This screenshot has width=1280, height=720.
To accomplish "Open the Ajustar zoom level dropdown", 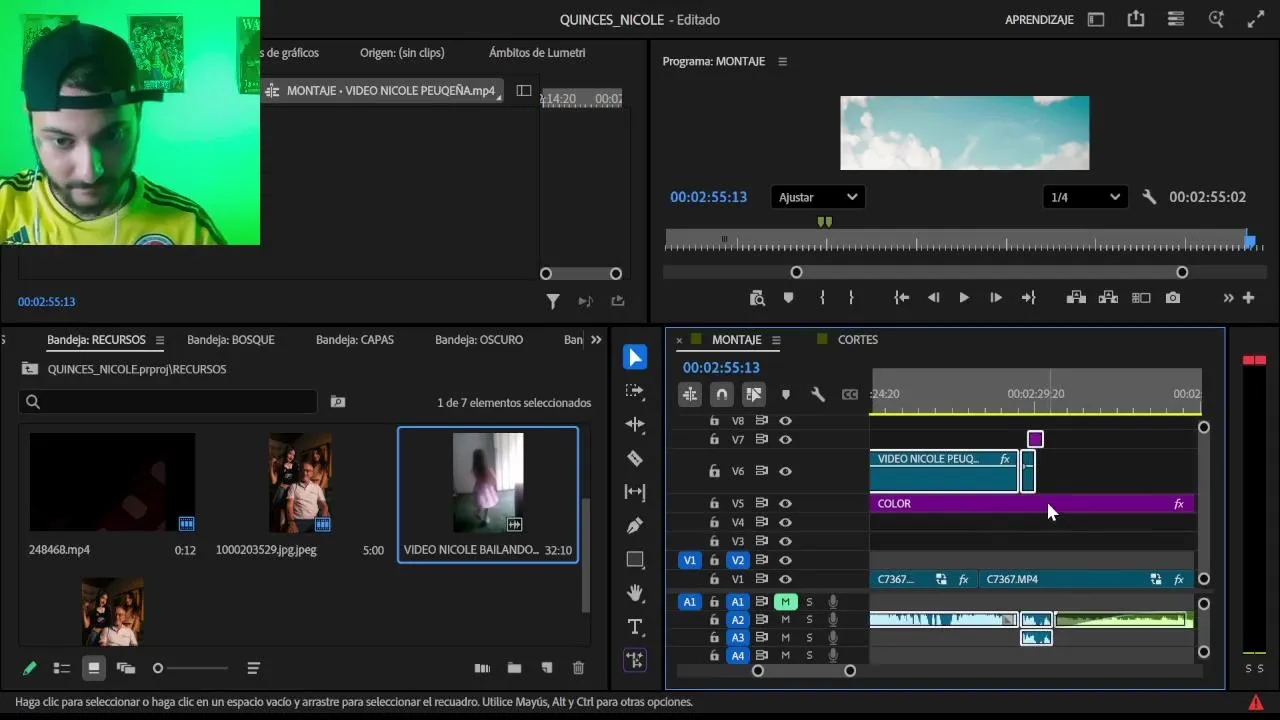I will pyautogui.click(x=818, y=197).
